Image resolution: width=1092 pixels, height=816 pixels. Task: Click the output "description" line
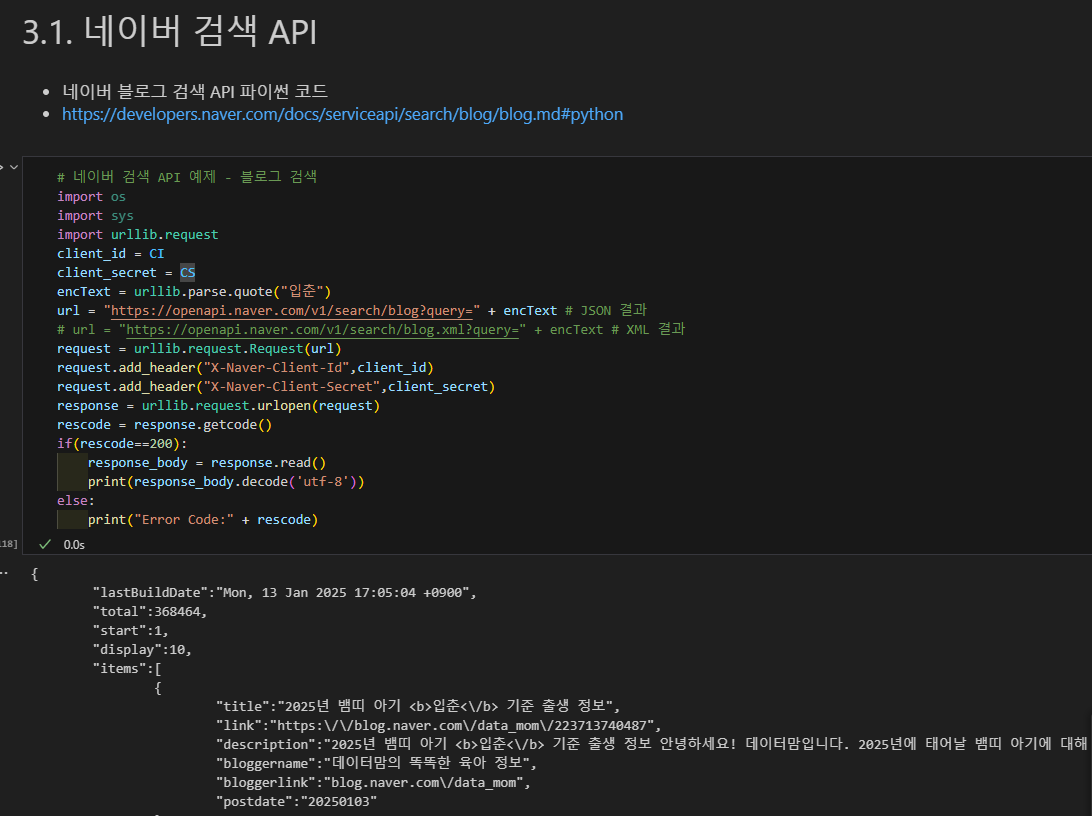coord(651,744)
